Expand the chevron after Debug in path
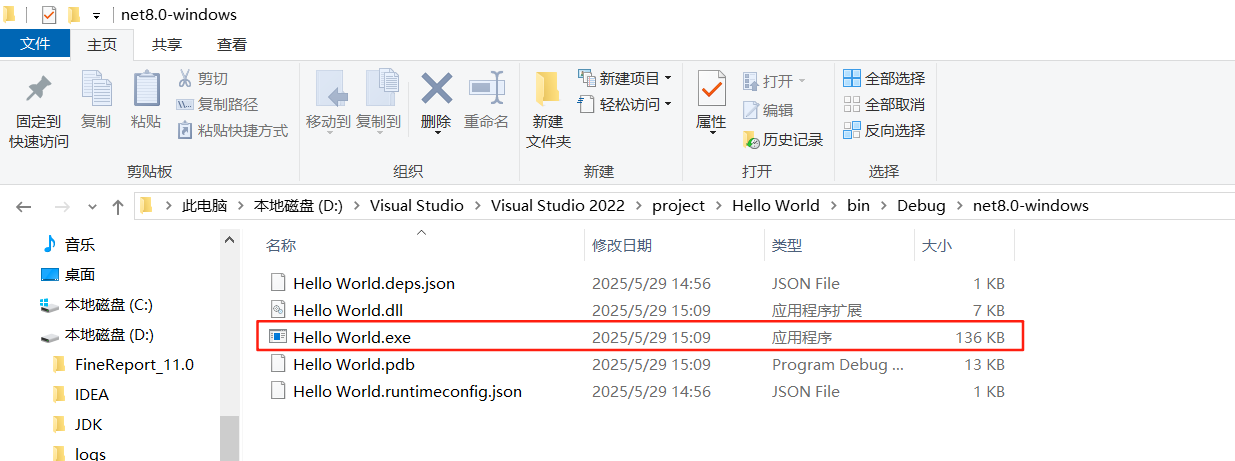The image size is (1235, 461). [x=960, y=206]
